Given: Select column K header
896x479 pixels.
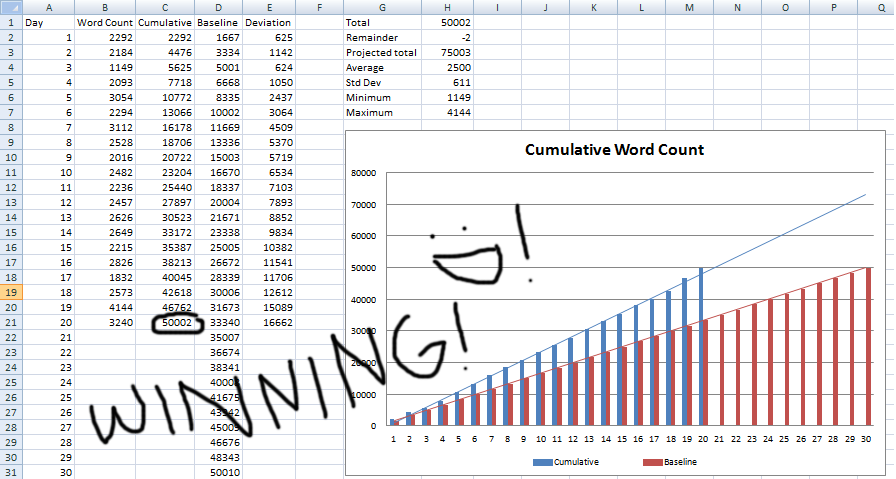Looking at the screenshot, I should (x=593, y=7).
